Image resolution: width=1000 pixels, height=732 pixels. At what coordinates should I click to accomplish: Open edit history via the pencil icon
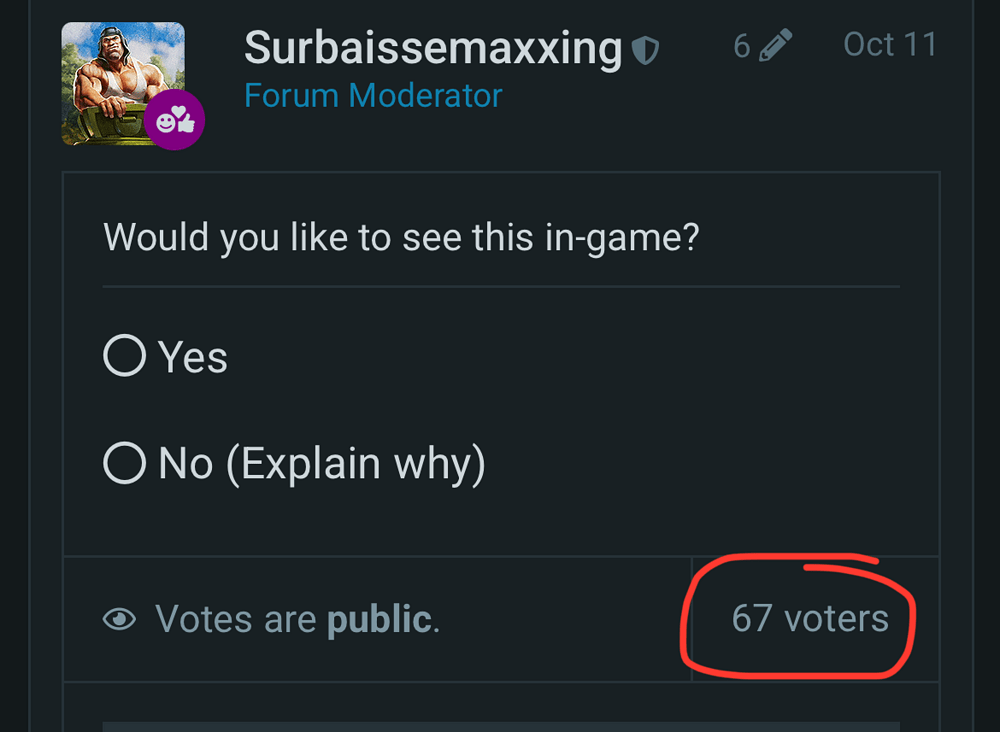(775, 45)
